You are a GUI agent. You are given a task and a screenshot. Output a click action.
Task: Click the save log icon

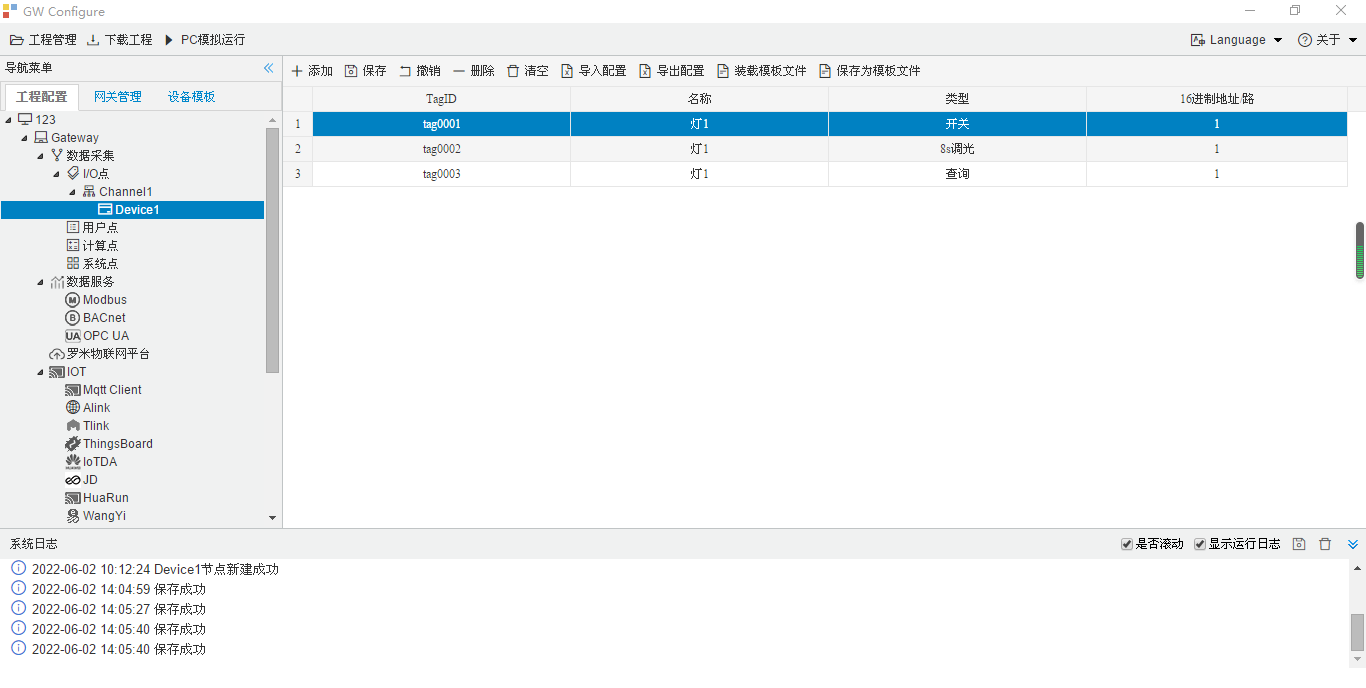pyautogui.click(x=1299, y=544)
